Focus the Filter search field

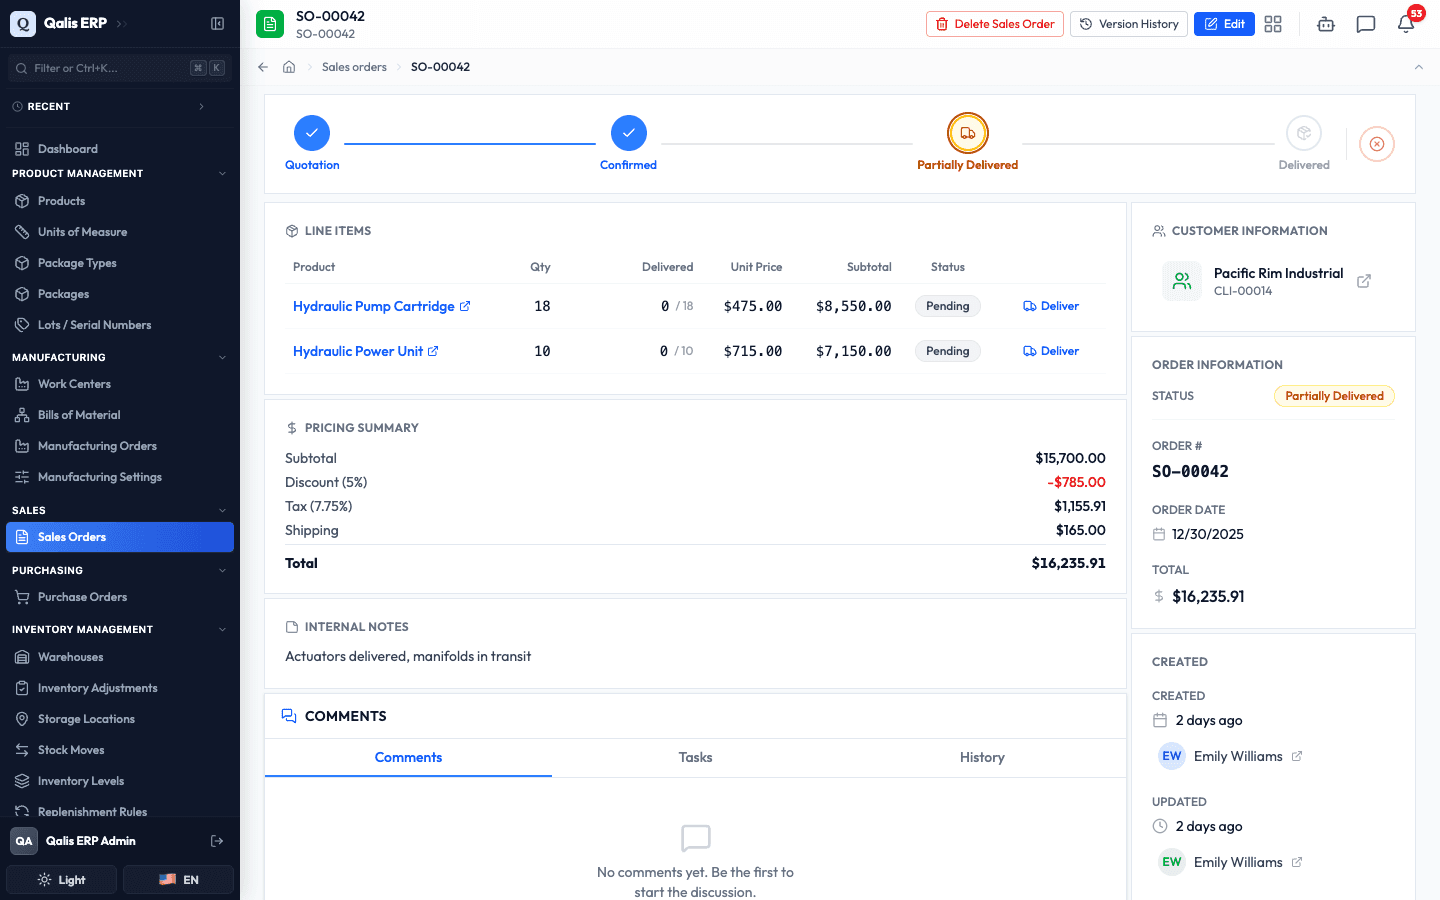(x=120, y=68)
